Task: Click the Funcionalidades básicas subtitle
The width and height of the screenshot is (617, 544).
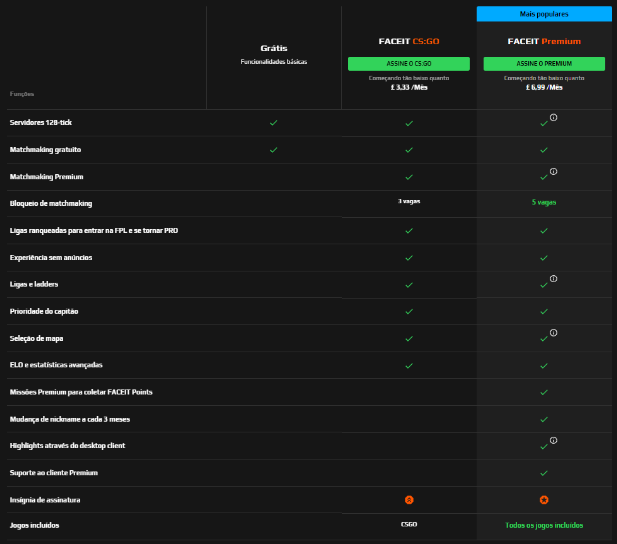Action: (274, 62)
